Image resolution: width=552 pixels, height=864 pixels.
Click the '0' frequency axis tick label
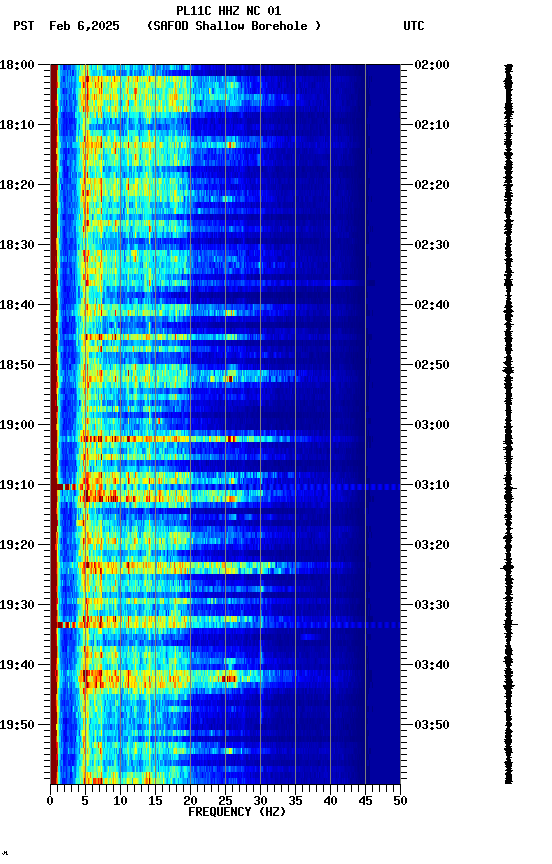pos(50,801)
